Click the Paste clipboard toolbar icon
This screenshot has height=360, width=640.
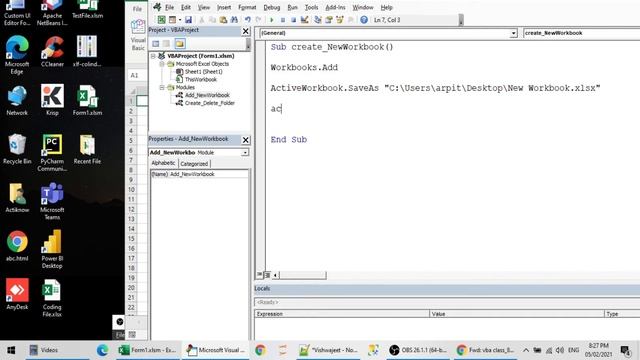click(x=223, y=20)
